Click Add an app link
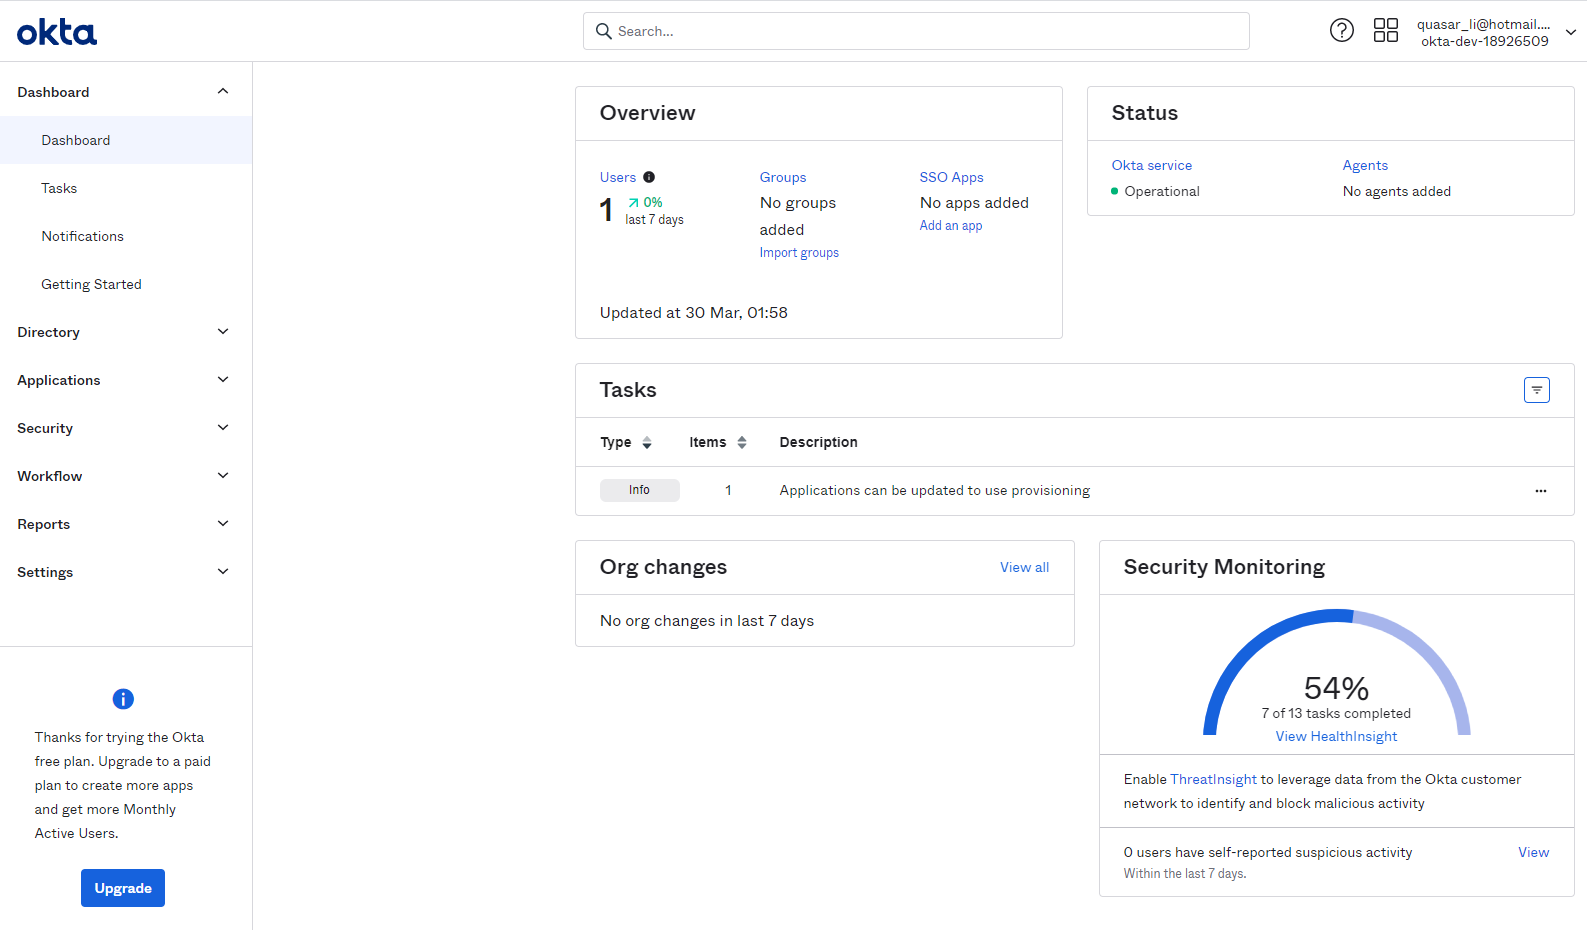 [x=951, y=226]
